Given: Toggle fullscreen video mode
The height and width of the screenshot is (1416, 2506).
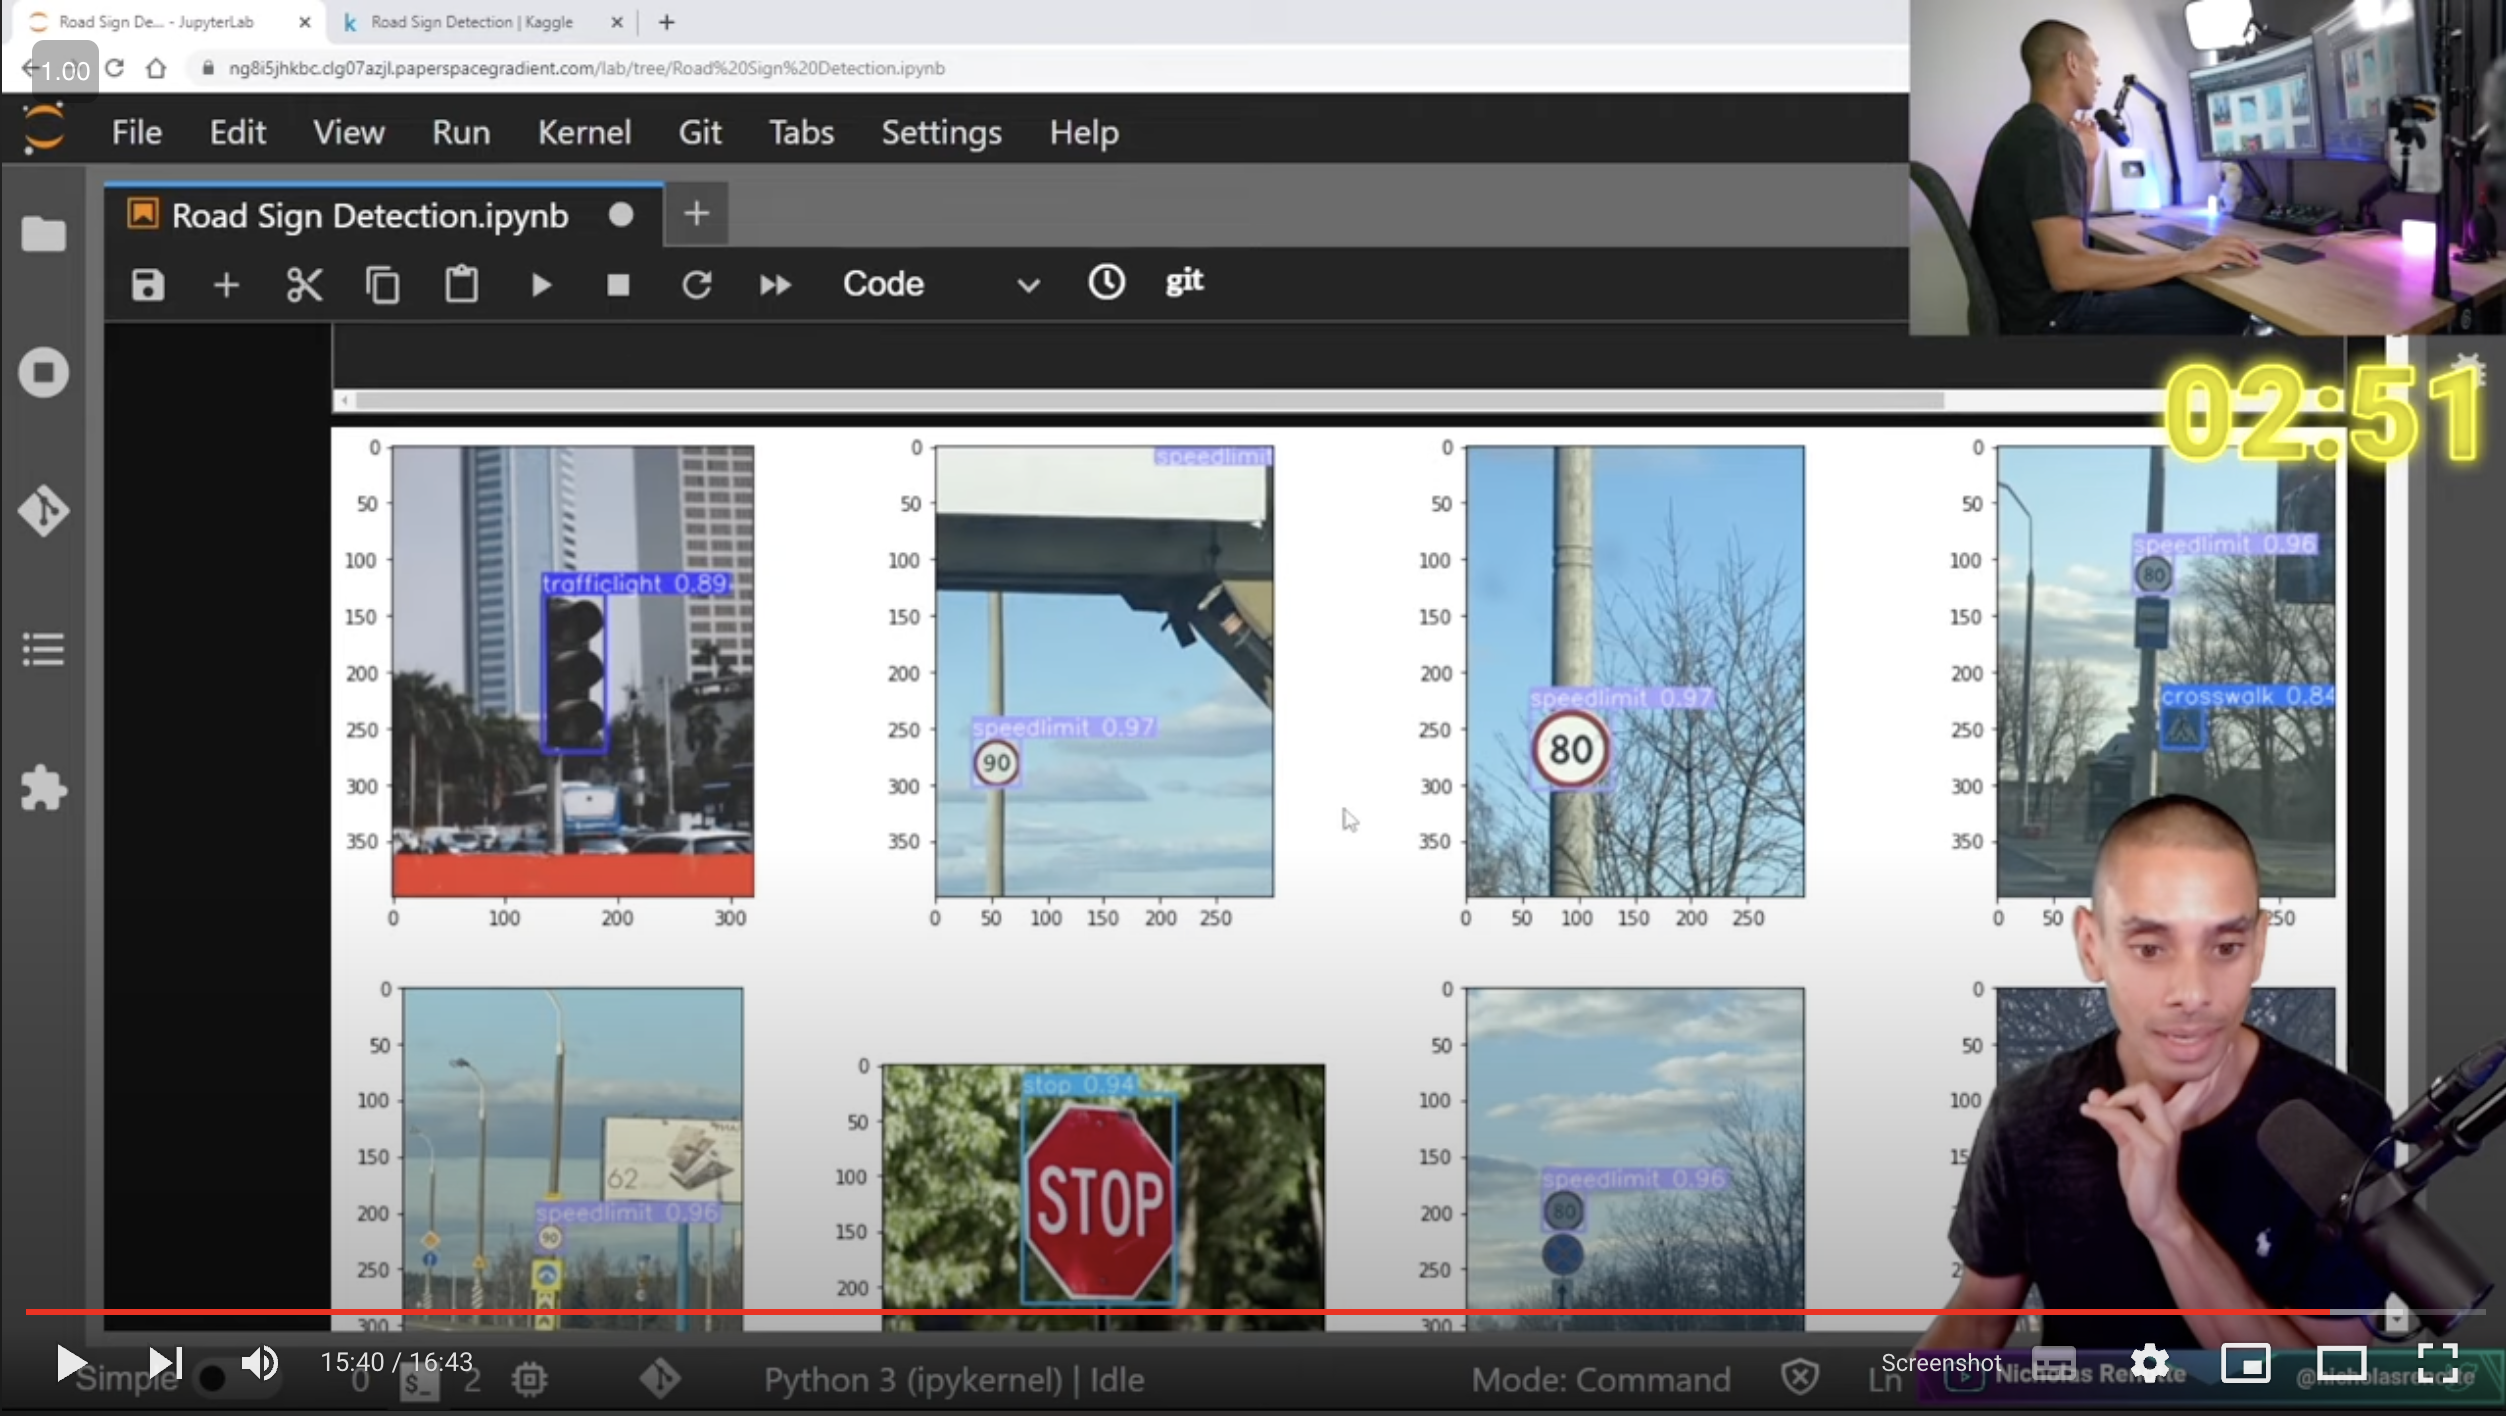Looking at the screenshot, I should coord(2437,1362).
